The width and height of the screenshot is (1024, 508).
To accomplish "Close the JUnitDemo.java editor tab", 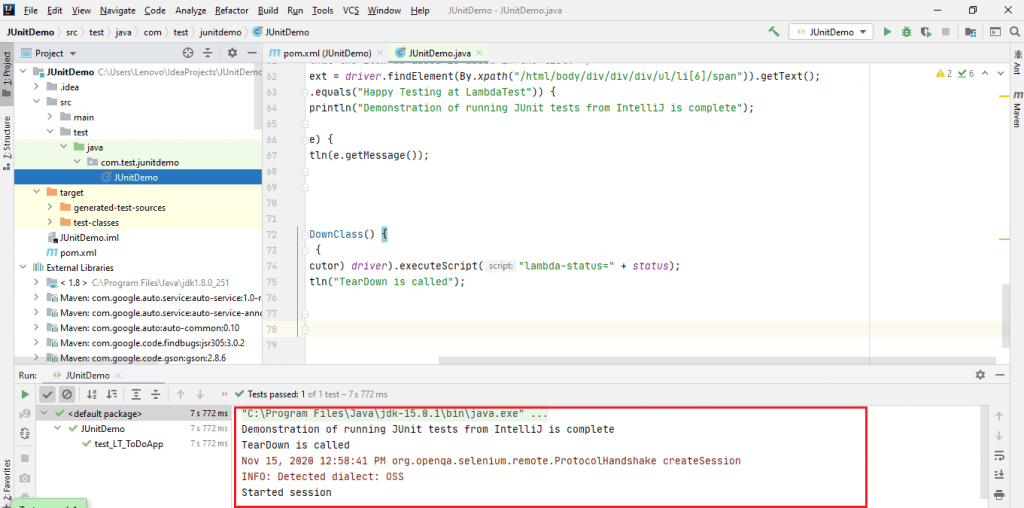I will click(479, 53).
